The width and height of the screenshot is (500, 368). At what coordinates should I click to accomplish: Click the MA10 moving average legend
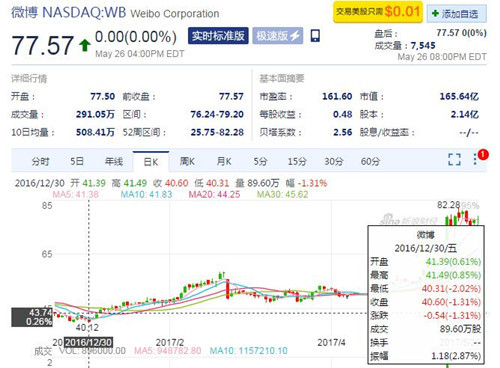[146, 194]
